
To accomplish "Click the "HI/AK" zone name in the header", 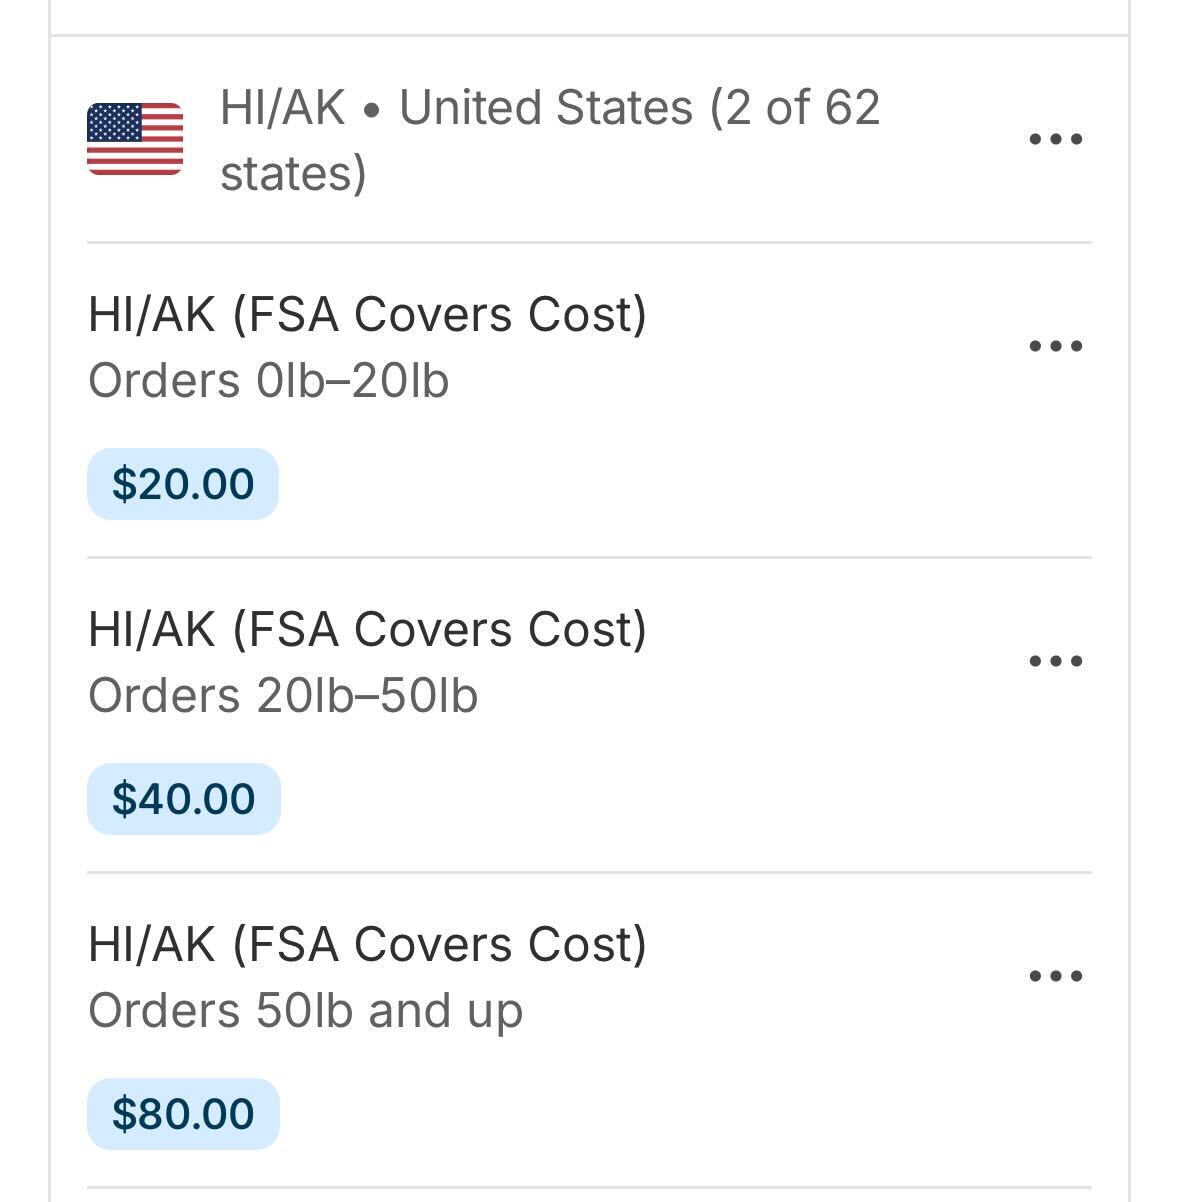I will pos(282,108).
